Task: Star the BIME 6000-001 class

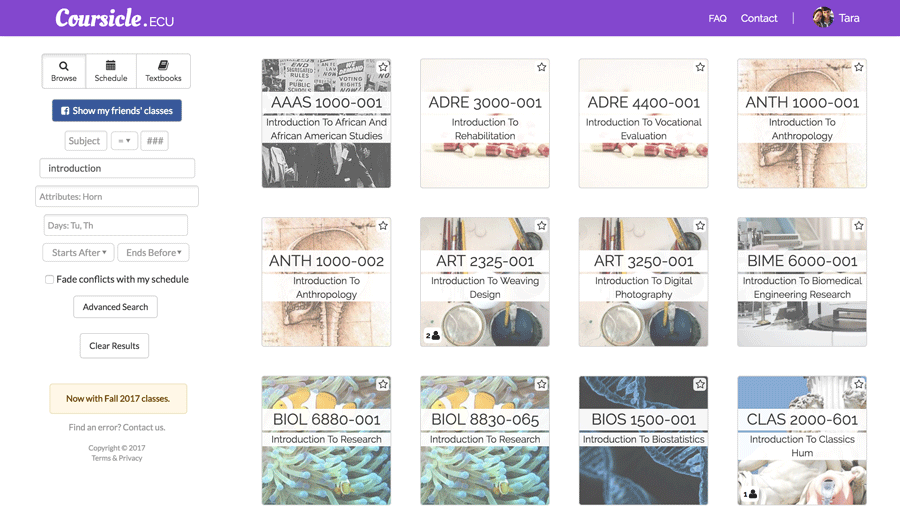Action: pyautogui.click(x=858, y=226)
